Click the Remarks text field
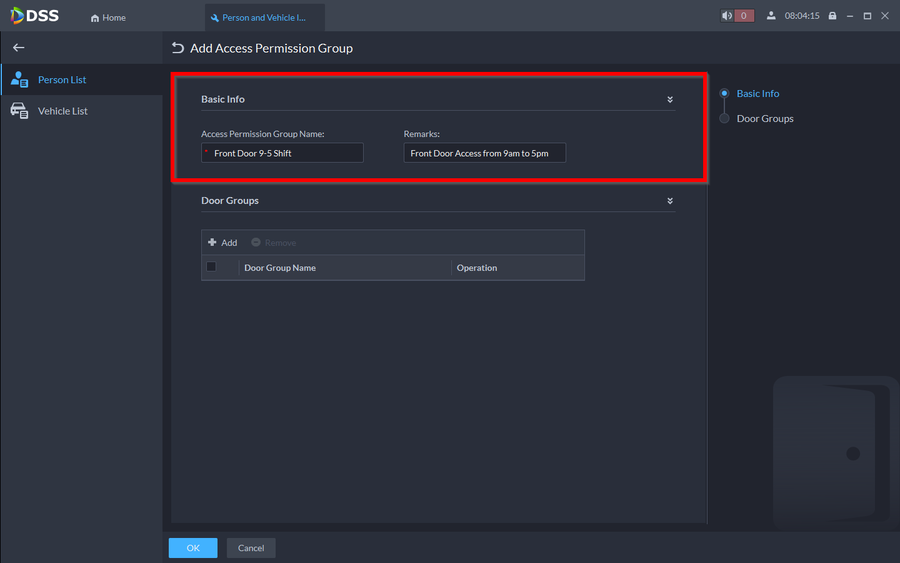The image size is (900, 563). (485, 153)
